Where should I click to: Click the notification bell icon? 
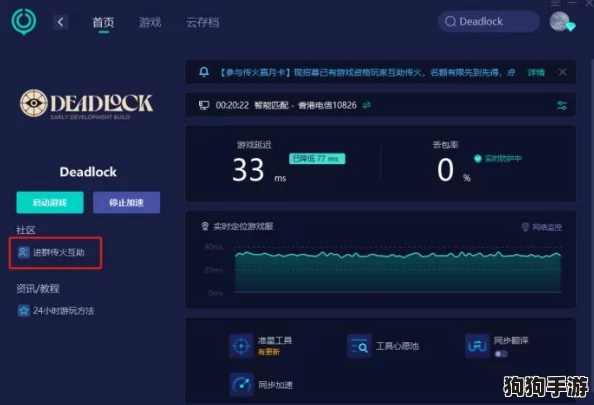click(x=204, y=72)
